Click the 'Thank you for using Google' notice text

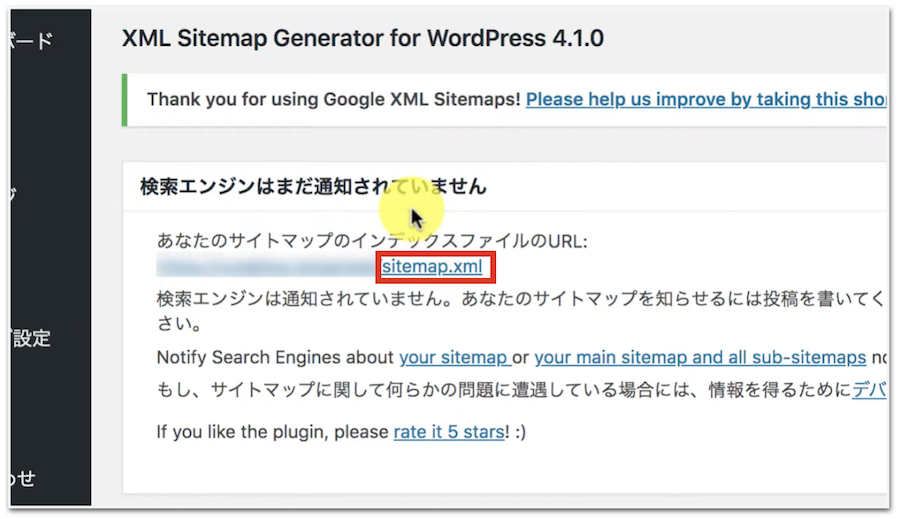point(333,99)
